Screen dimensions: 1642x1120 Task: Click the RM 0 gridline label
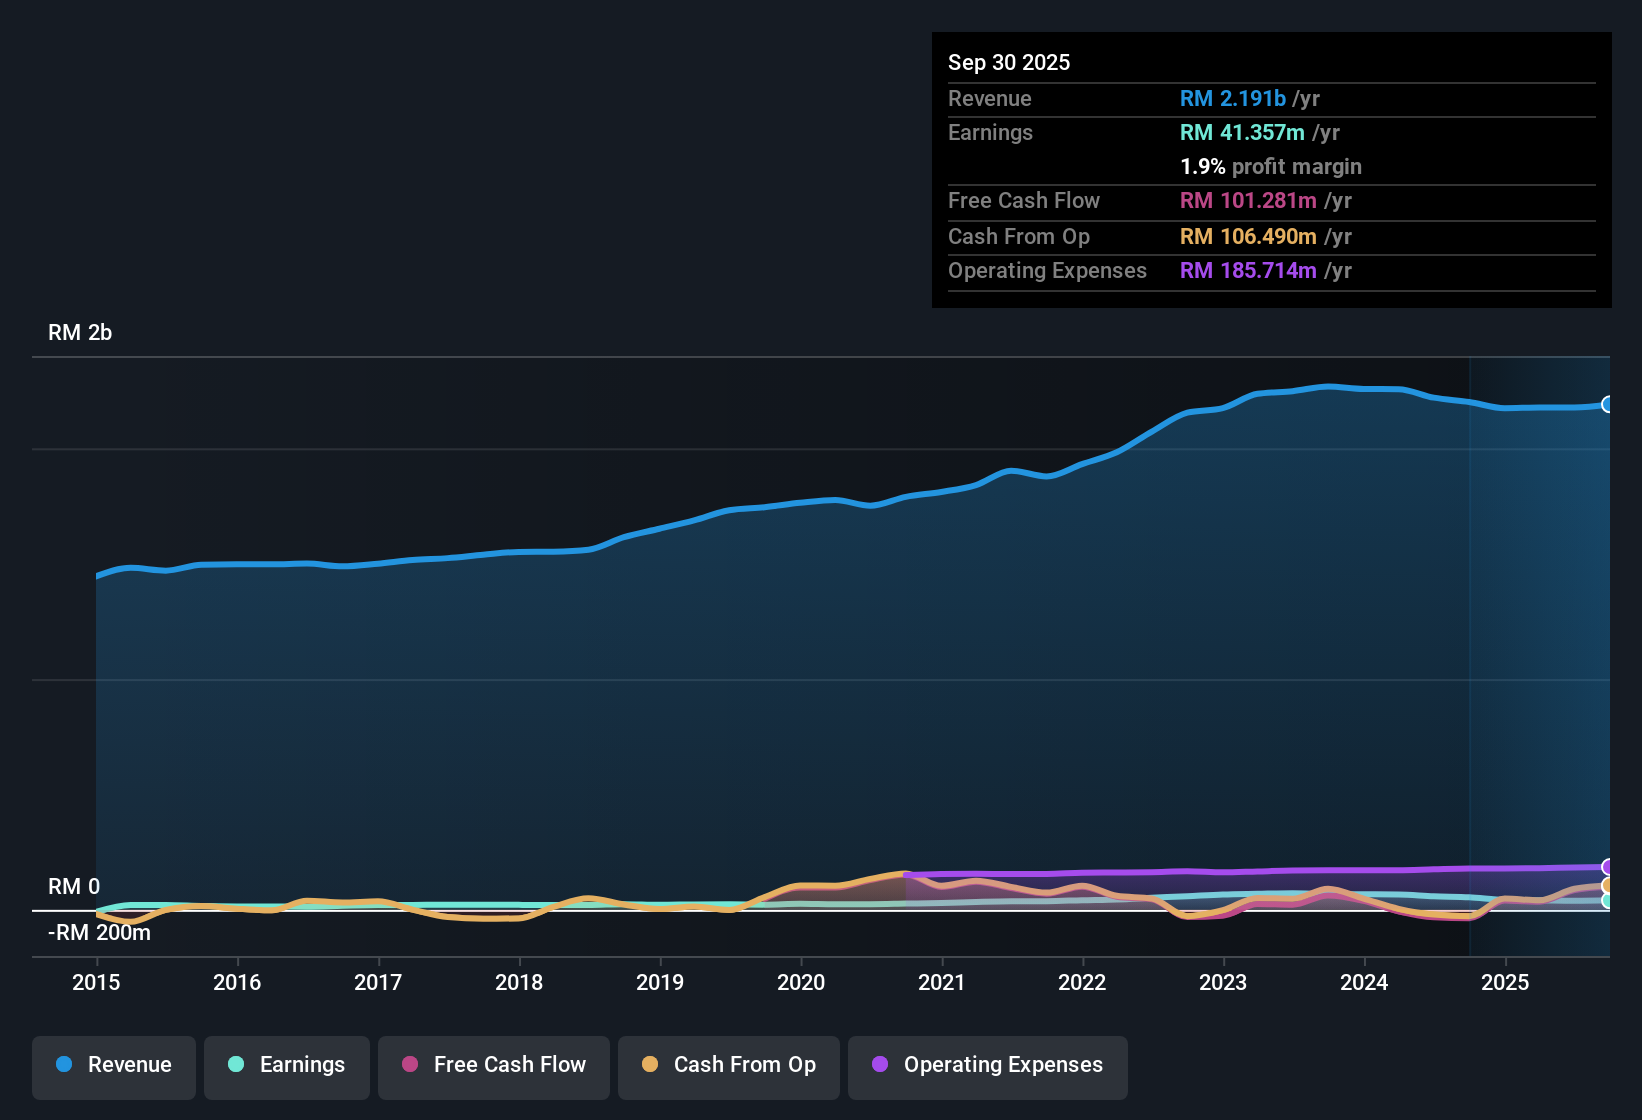click(x=73, y=887)
